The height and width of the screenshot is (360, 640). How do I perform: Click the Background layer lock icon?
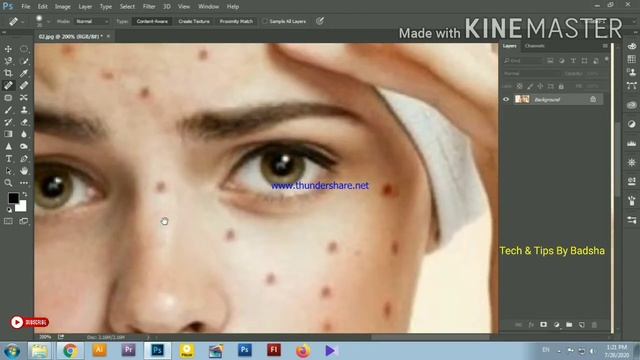tap(593, 99)
